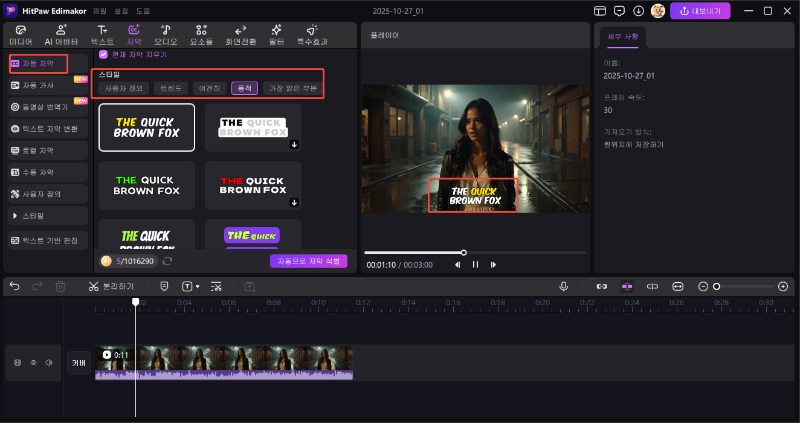Click the microphone voice record icon

coord(564,286)
